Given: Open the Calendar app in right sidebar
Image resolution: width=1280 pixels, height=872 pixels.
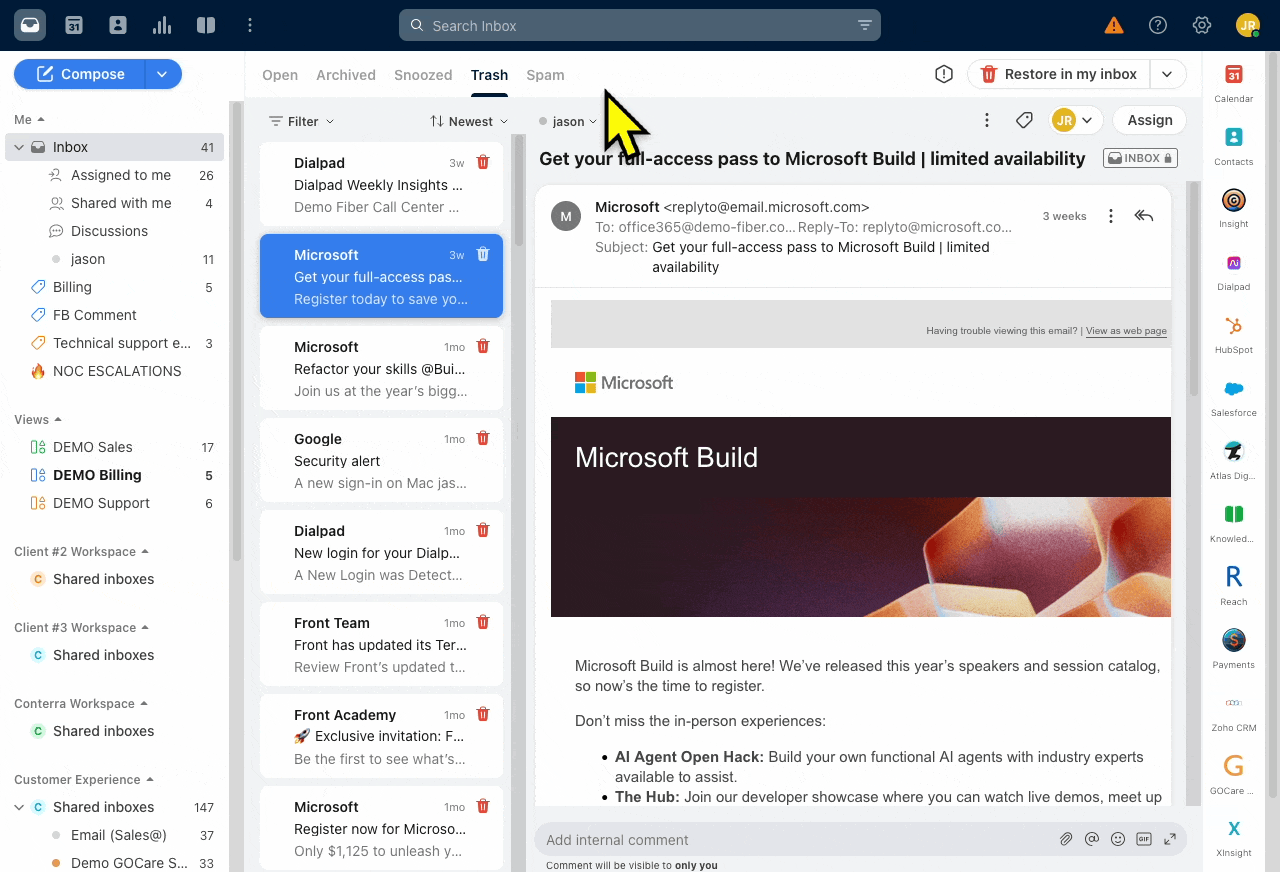Looking at the screenshot, I should (x=1234, y=83).
